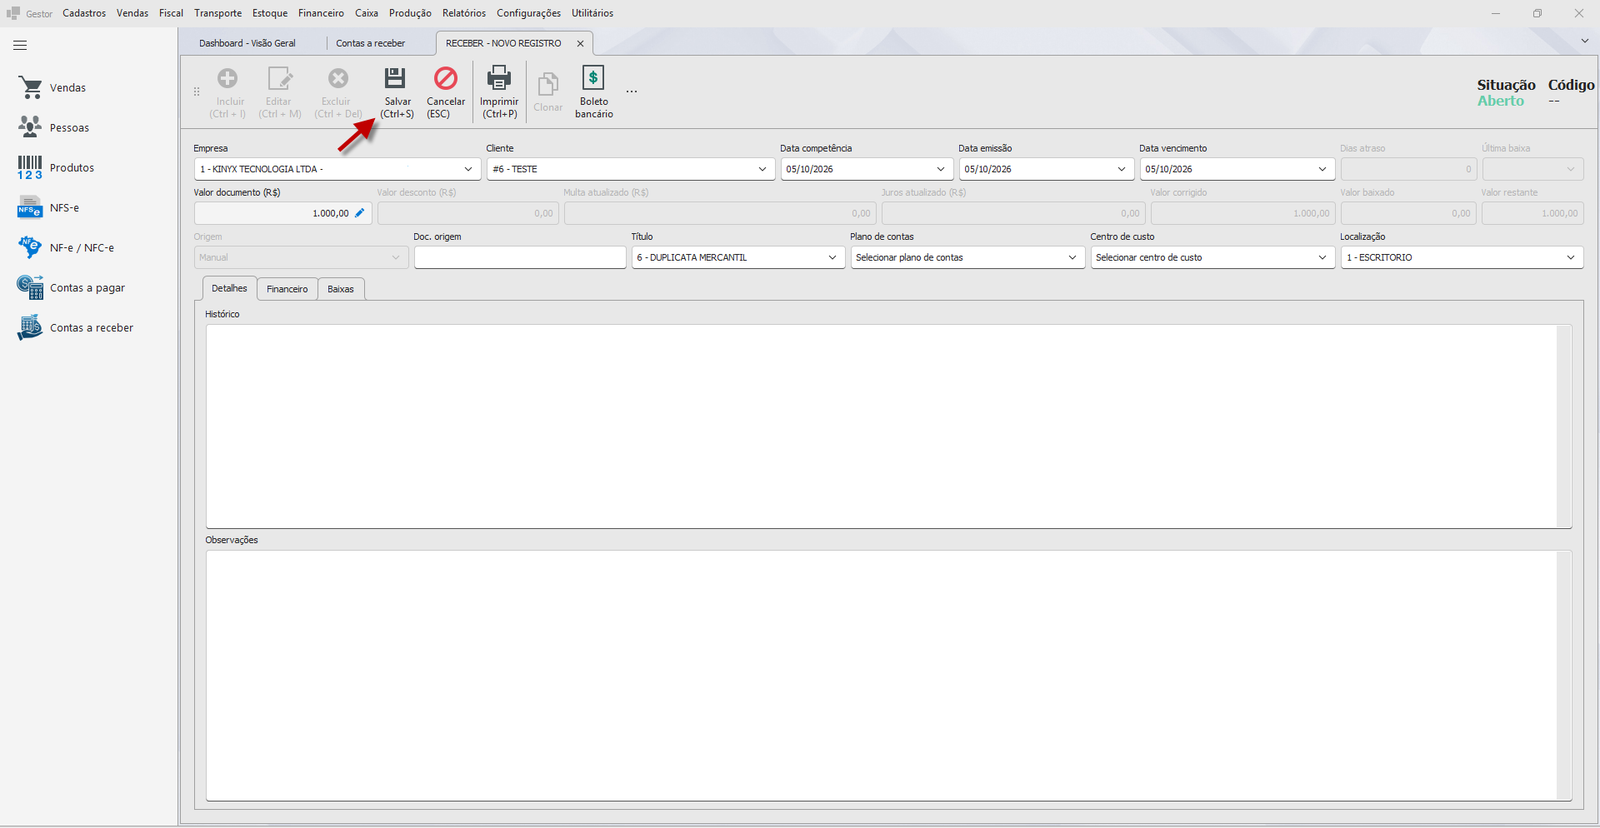Expand the Empresa dropdown
1600x828 pixels.
coord(468,169)
